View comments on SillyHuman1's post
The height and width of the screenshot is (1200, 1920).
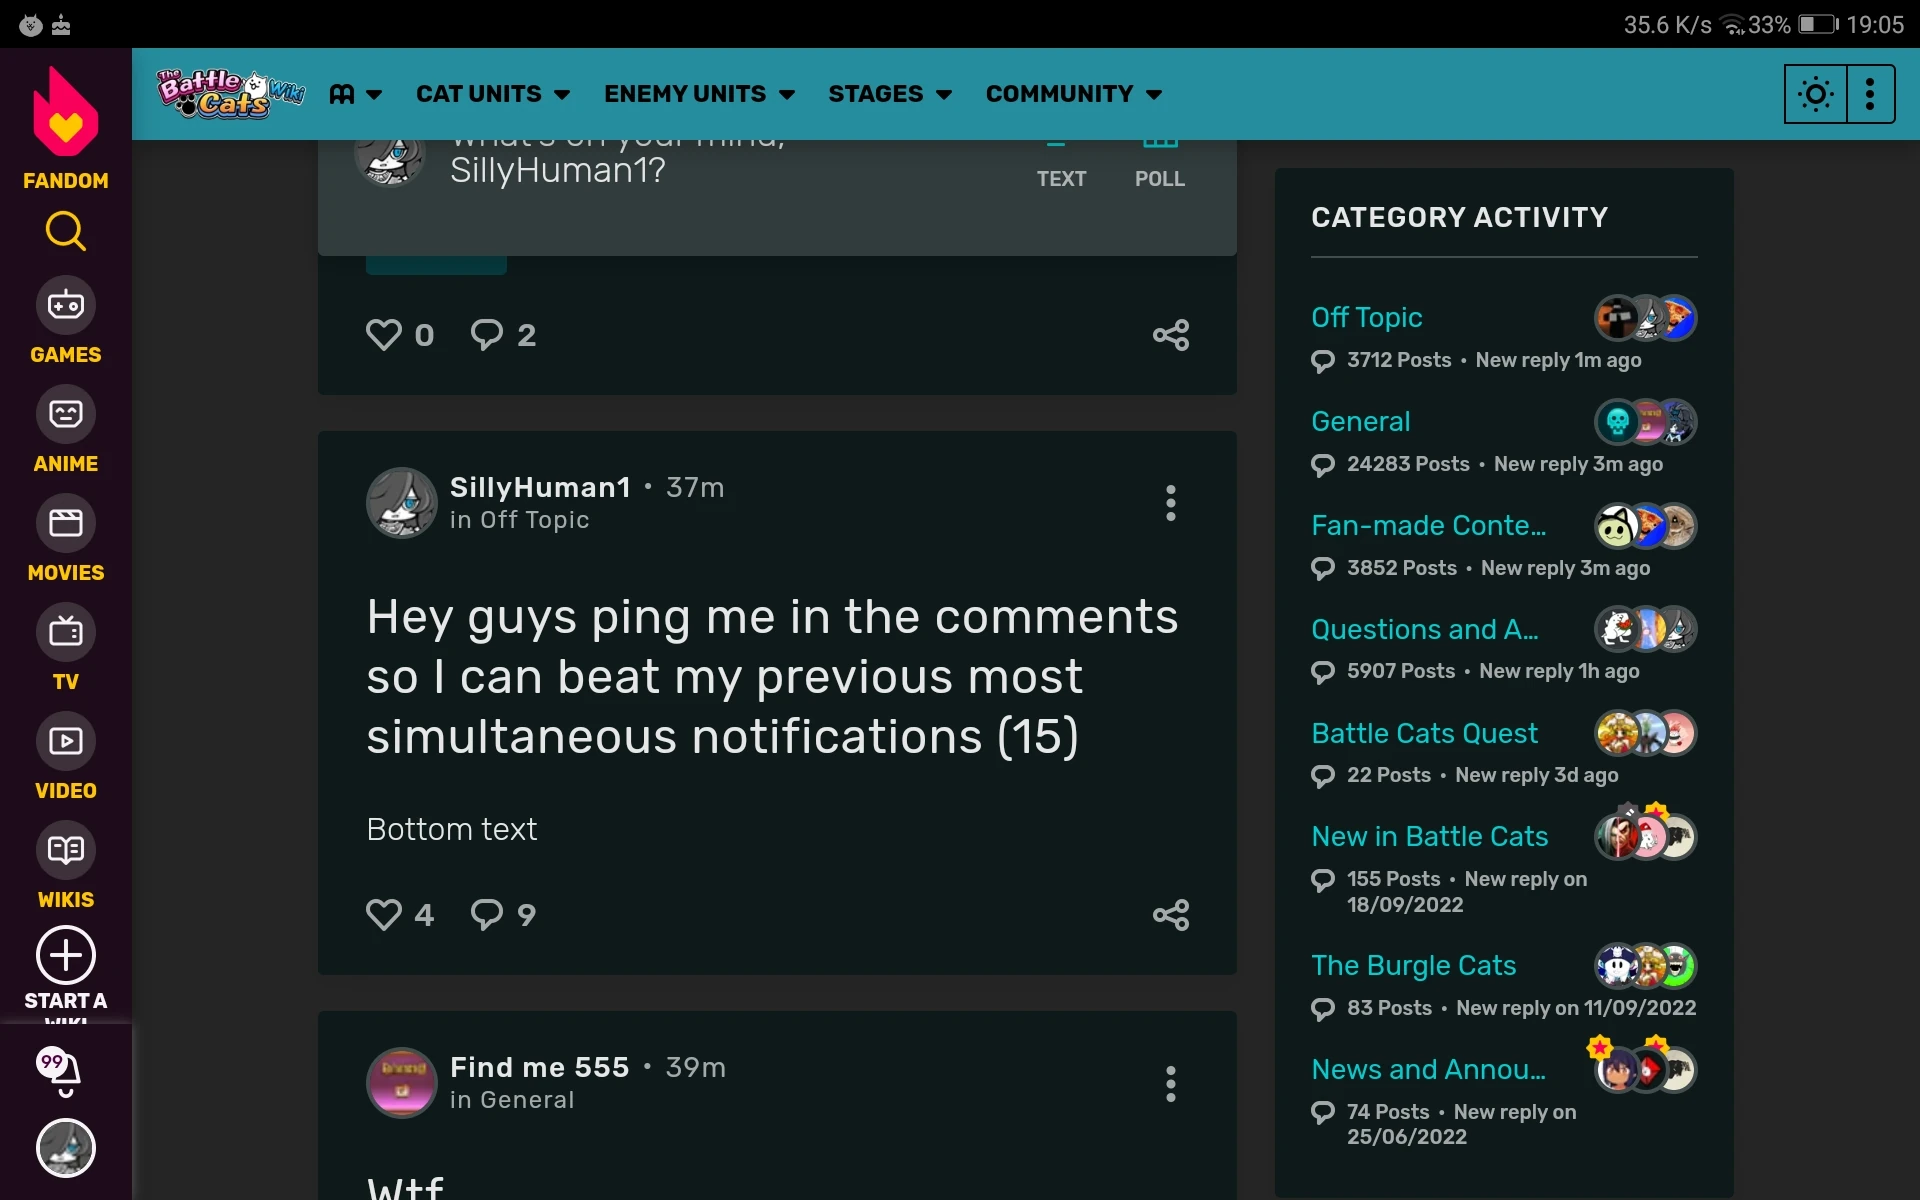point(487,914)
